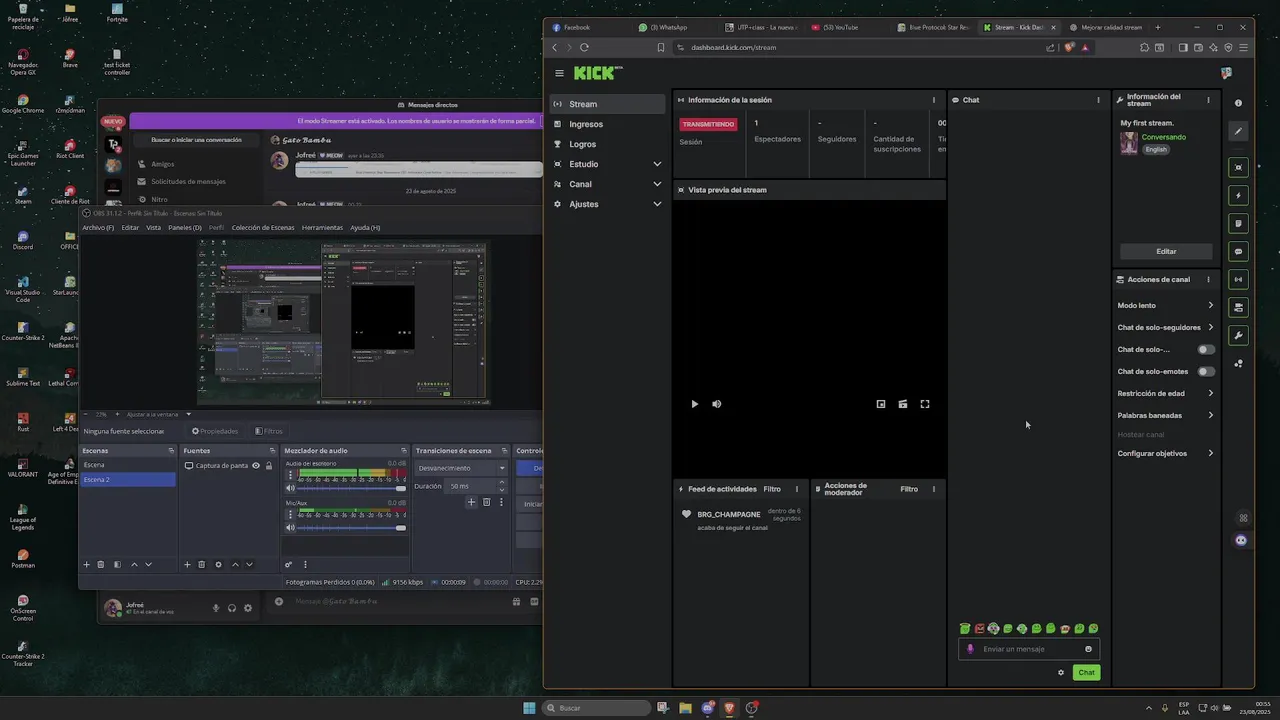The height and width of the screenshot is (720, 1280).
Task: Mute the stream preview volume
Action: (716, 404)
